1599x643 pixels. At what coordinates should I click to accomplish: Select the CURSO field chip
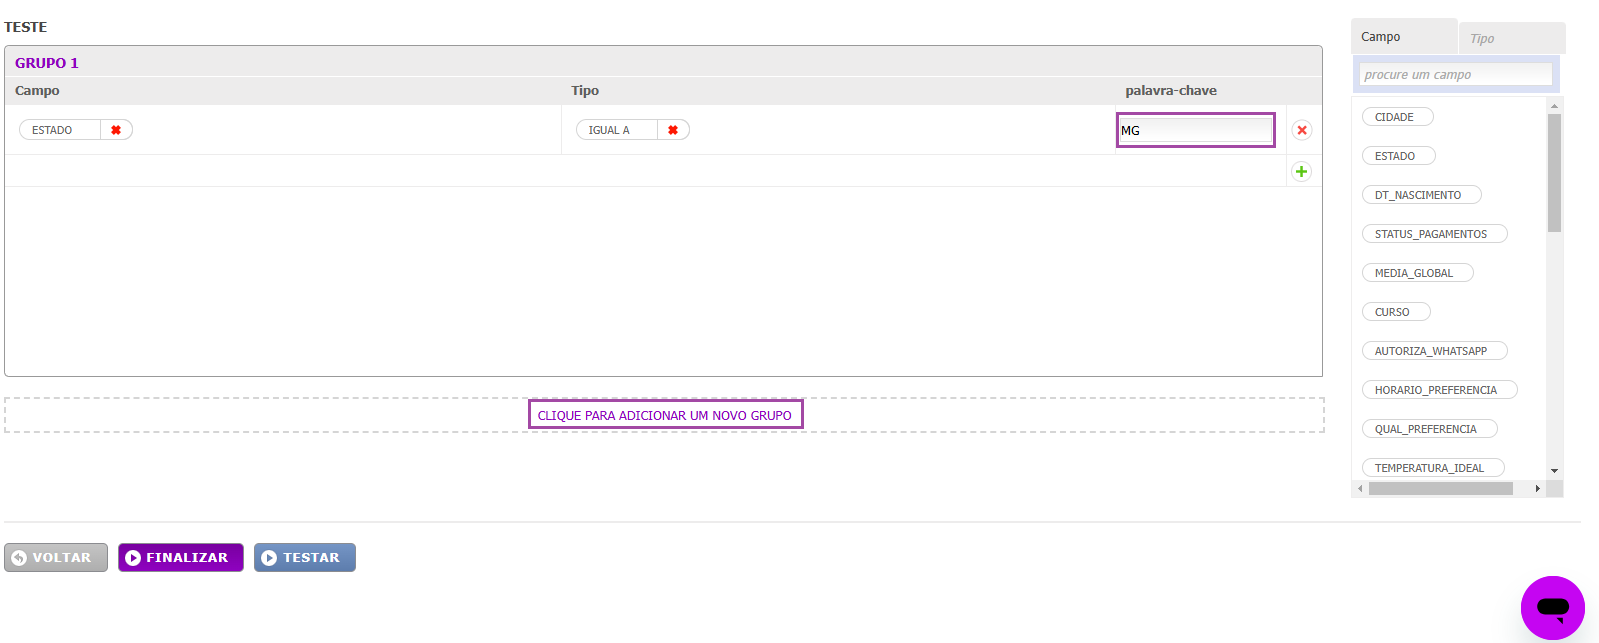pos(1396,312)
